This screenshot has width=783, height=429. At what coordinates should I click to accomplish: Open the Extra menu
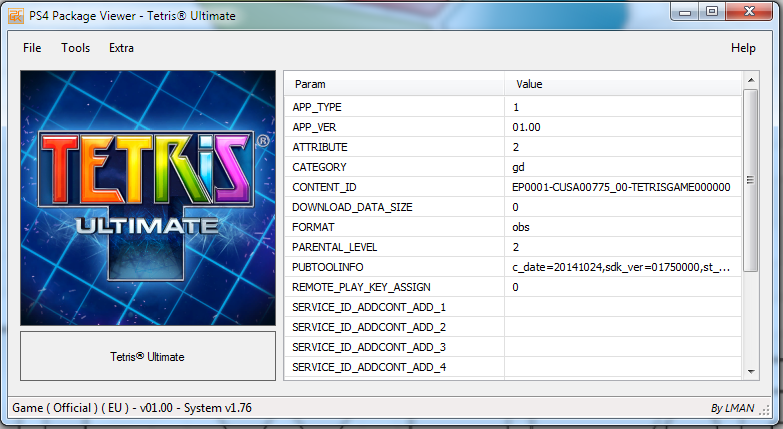coord(121,48)
